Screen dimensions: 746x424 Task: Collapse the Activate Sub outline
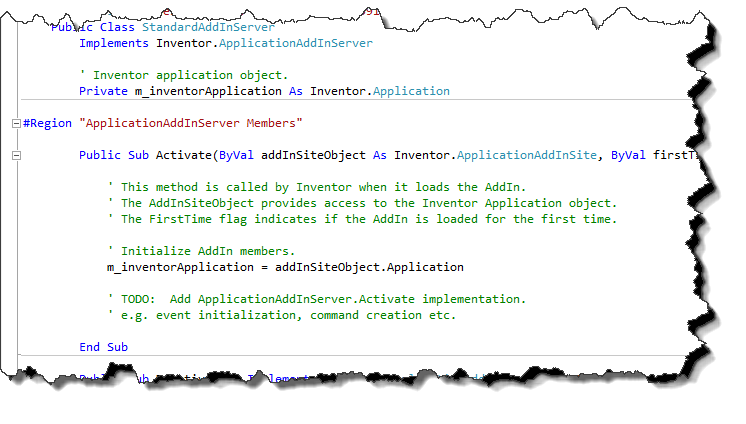[16, 156]
